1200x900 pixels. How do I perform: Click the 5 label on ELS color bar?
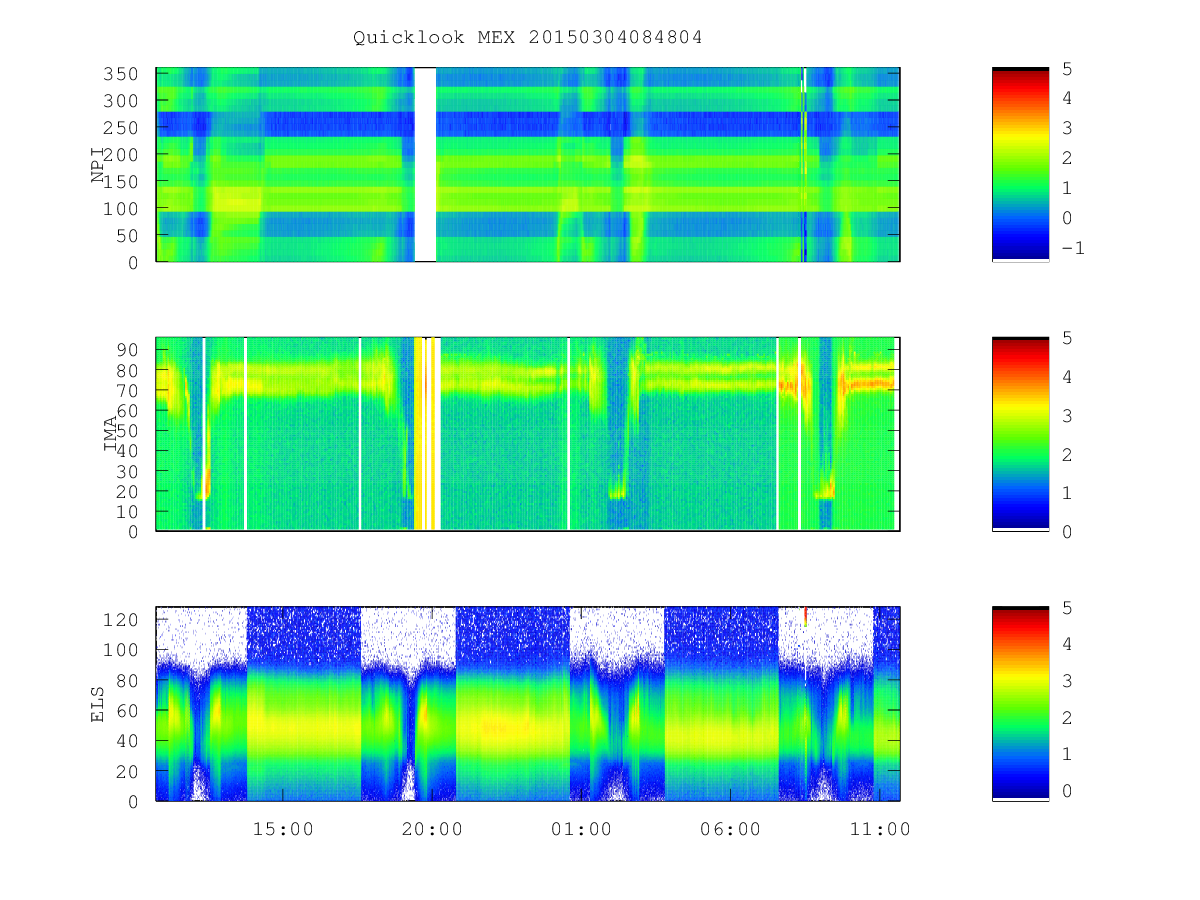click(1067, 607)
